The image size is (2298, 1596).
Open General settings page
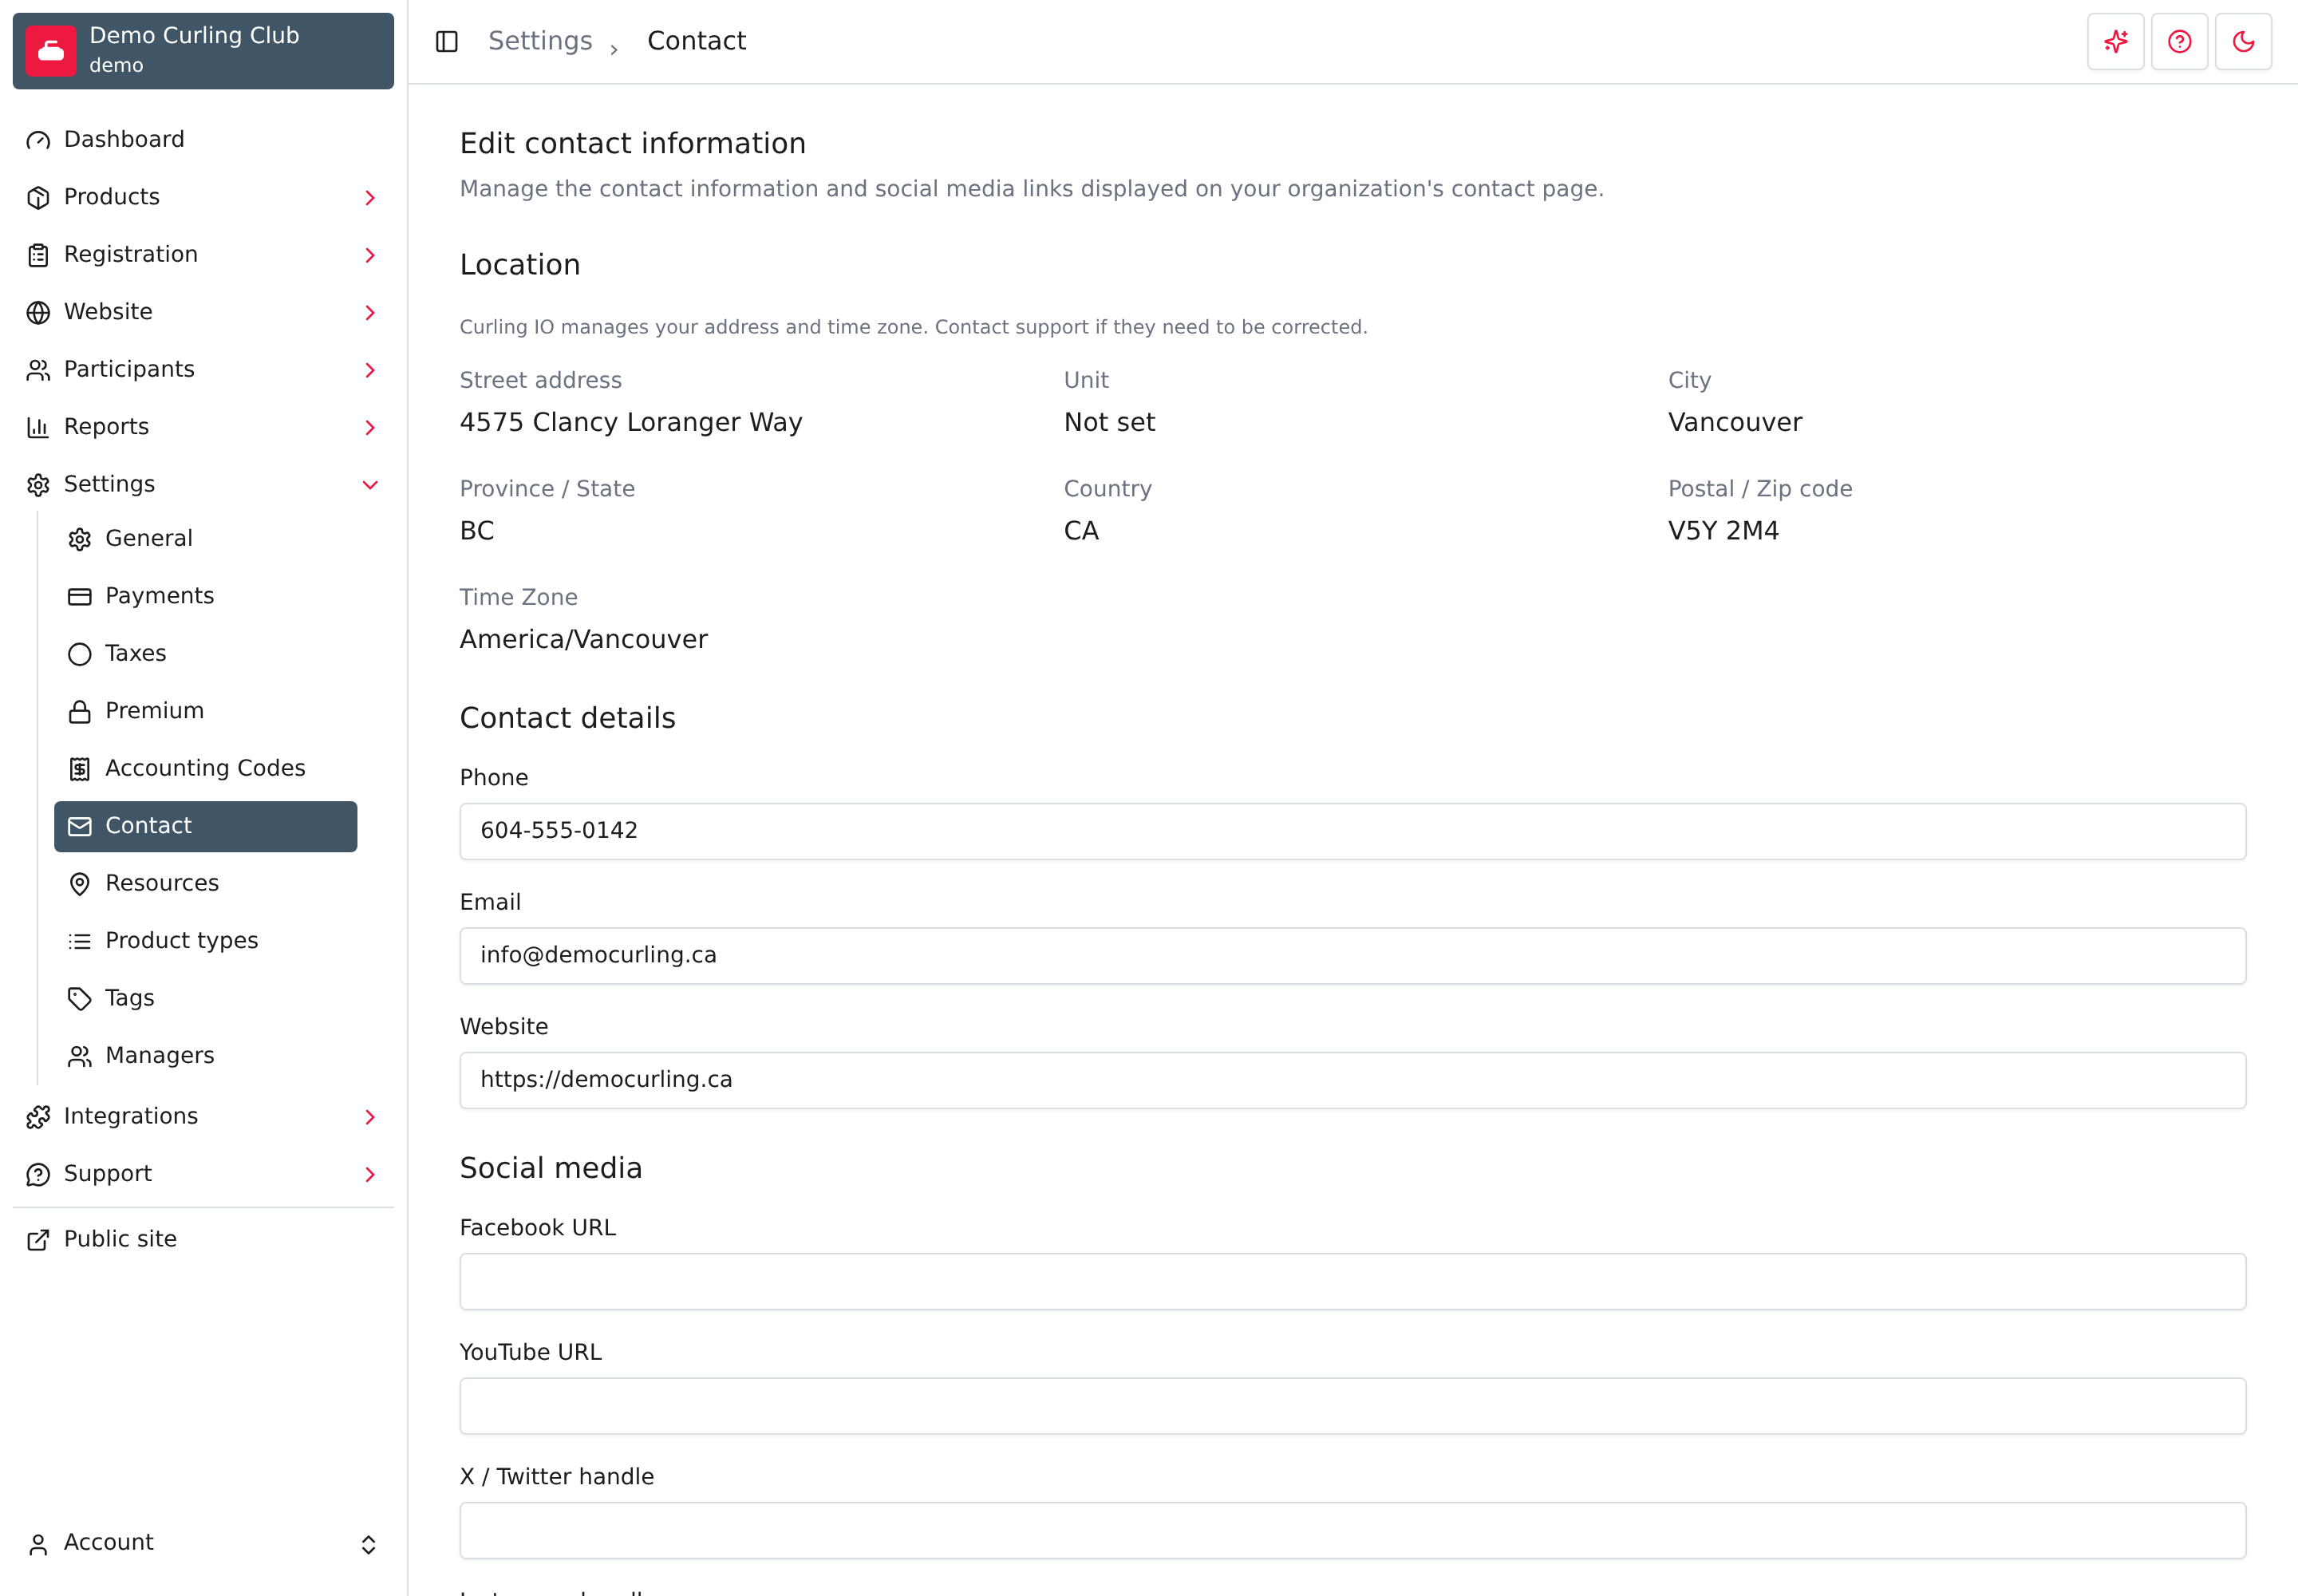click(205, 539)
